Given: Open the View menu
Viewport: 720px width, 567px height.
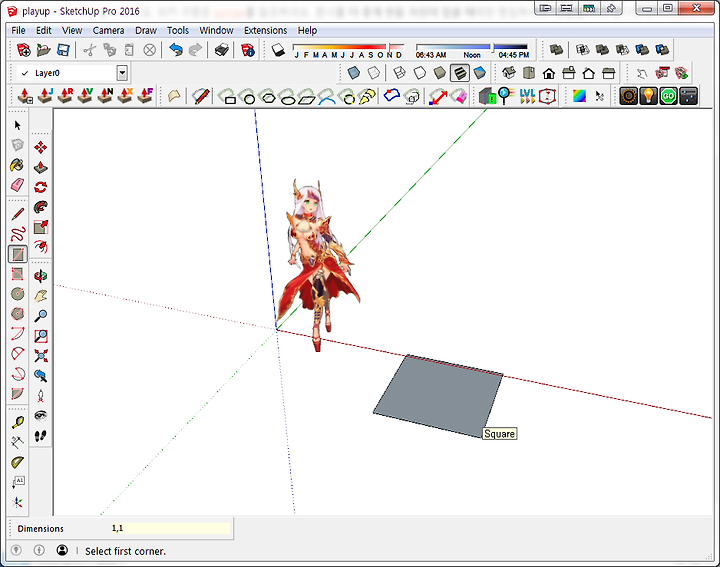Looking at the screenshot, I should (72, 30).
